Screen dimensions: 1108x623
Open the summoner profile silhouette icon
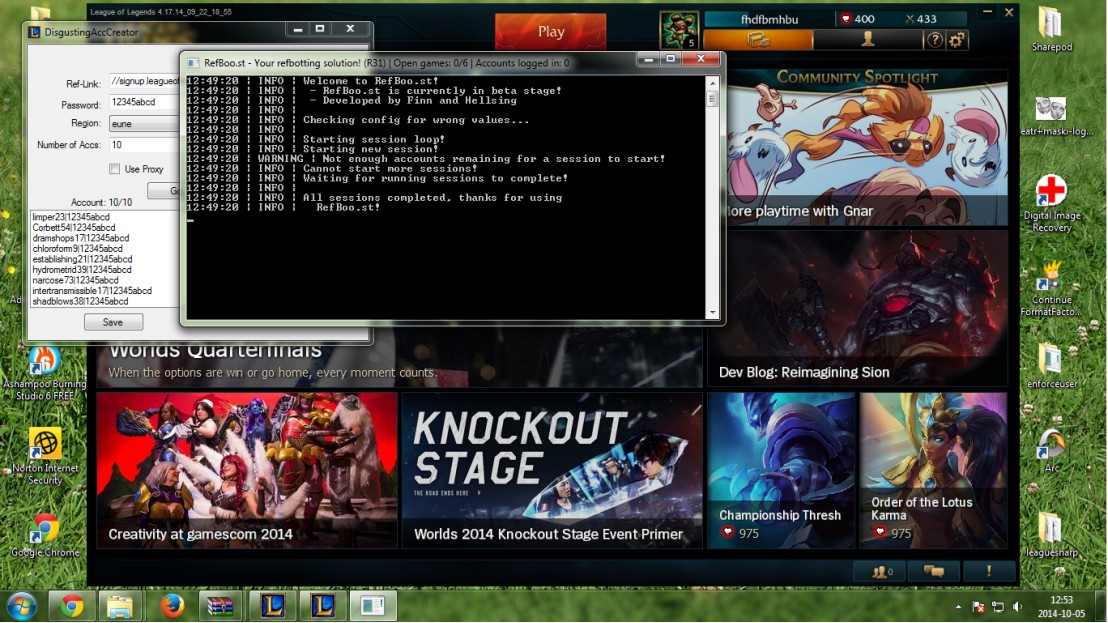868,40
